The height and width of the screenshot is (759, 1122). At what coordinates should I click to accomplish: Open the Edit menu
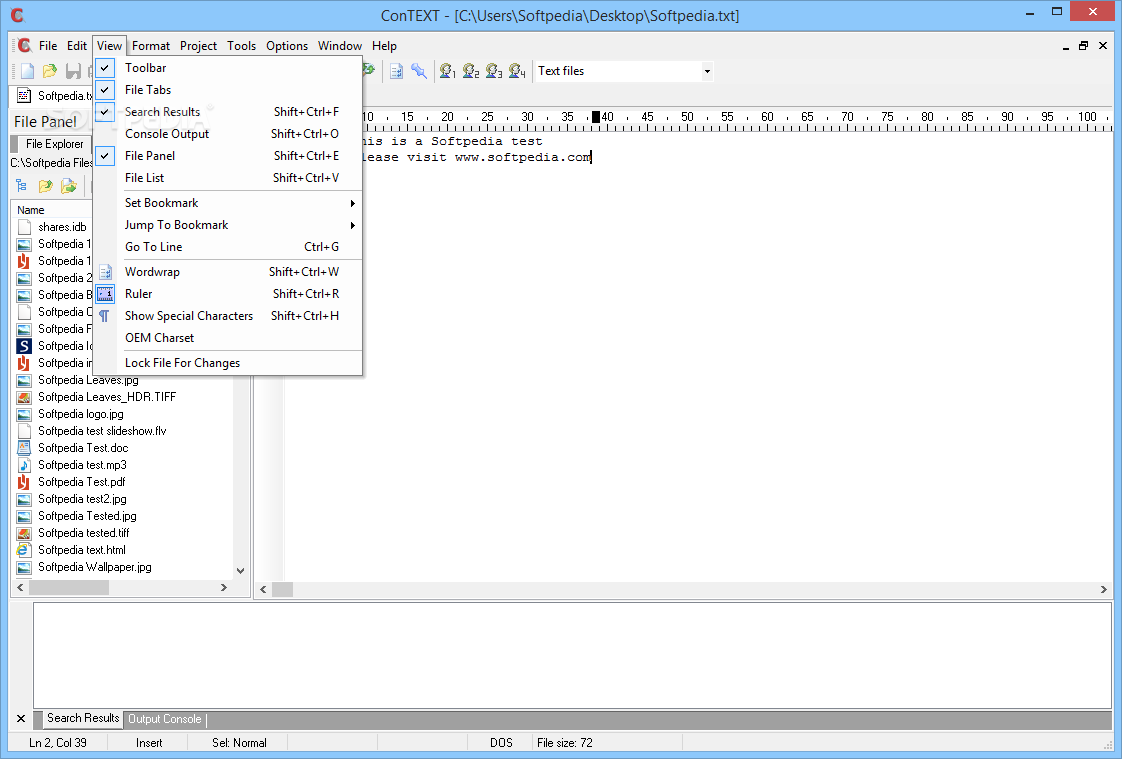tap(77, 46)
